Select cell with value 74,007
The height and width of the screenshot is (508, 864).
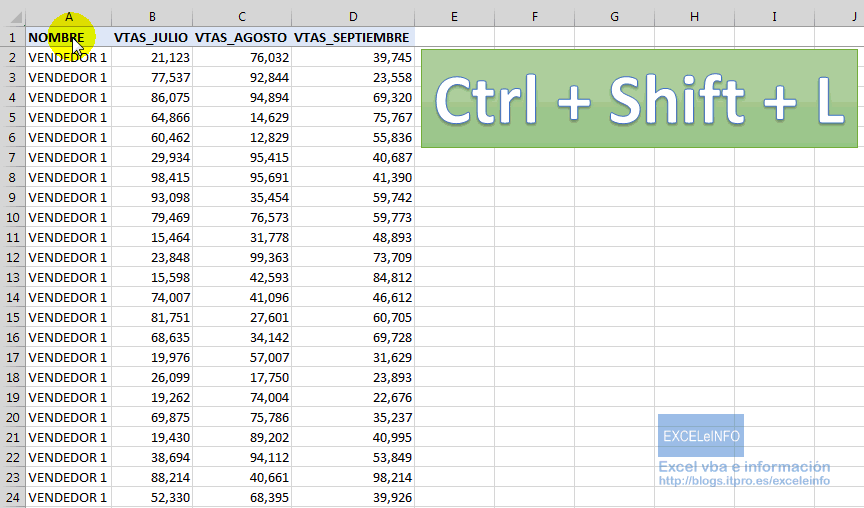(x=152, y=298)
